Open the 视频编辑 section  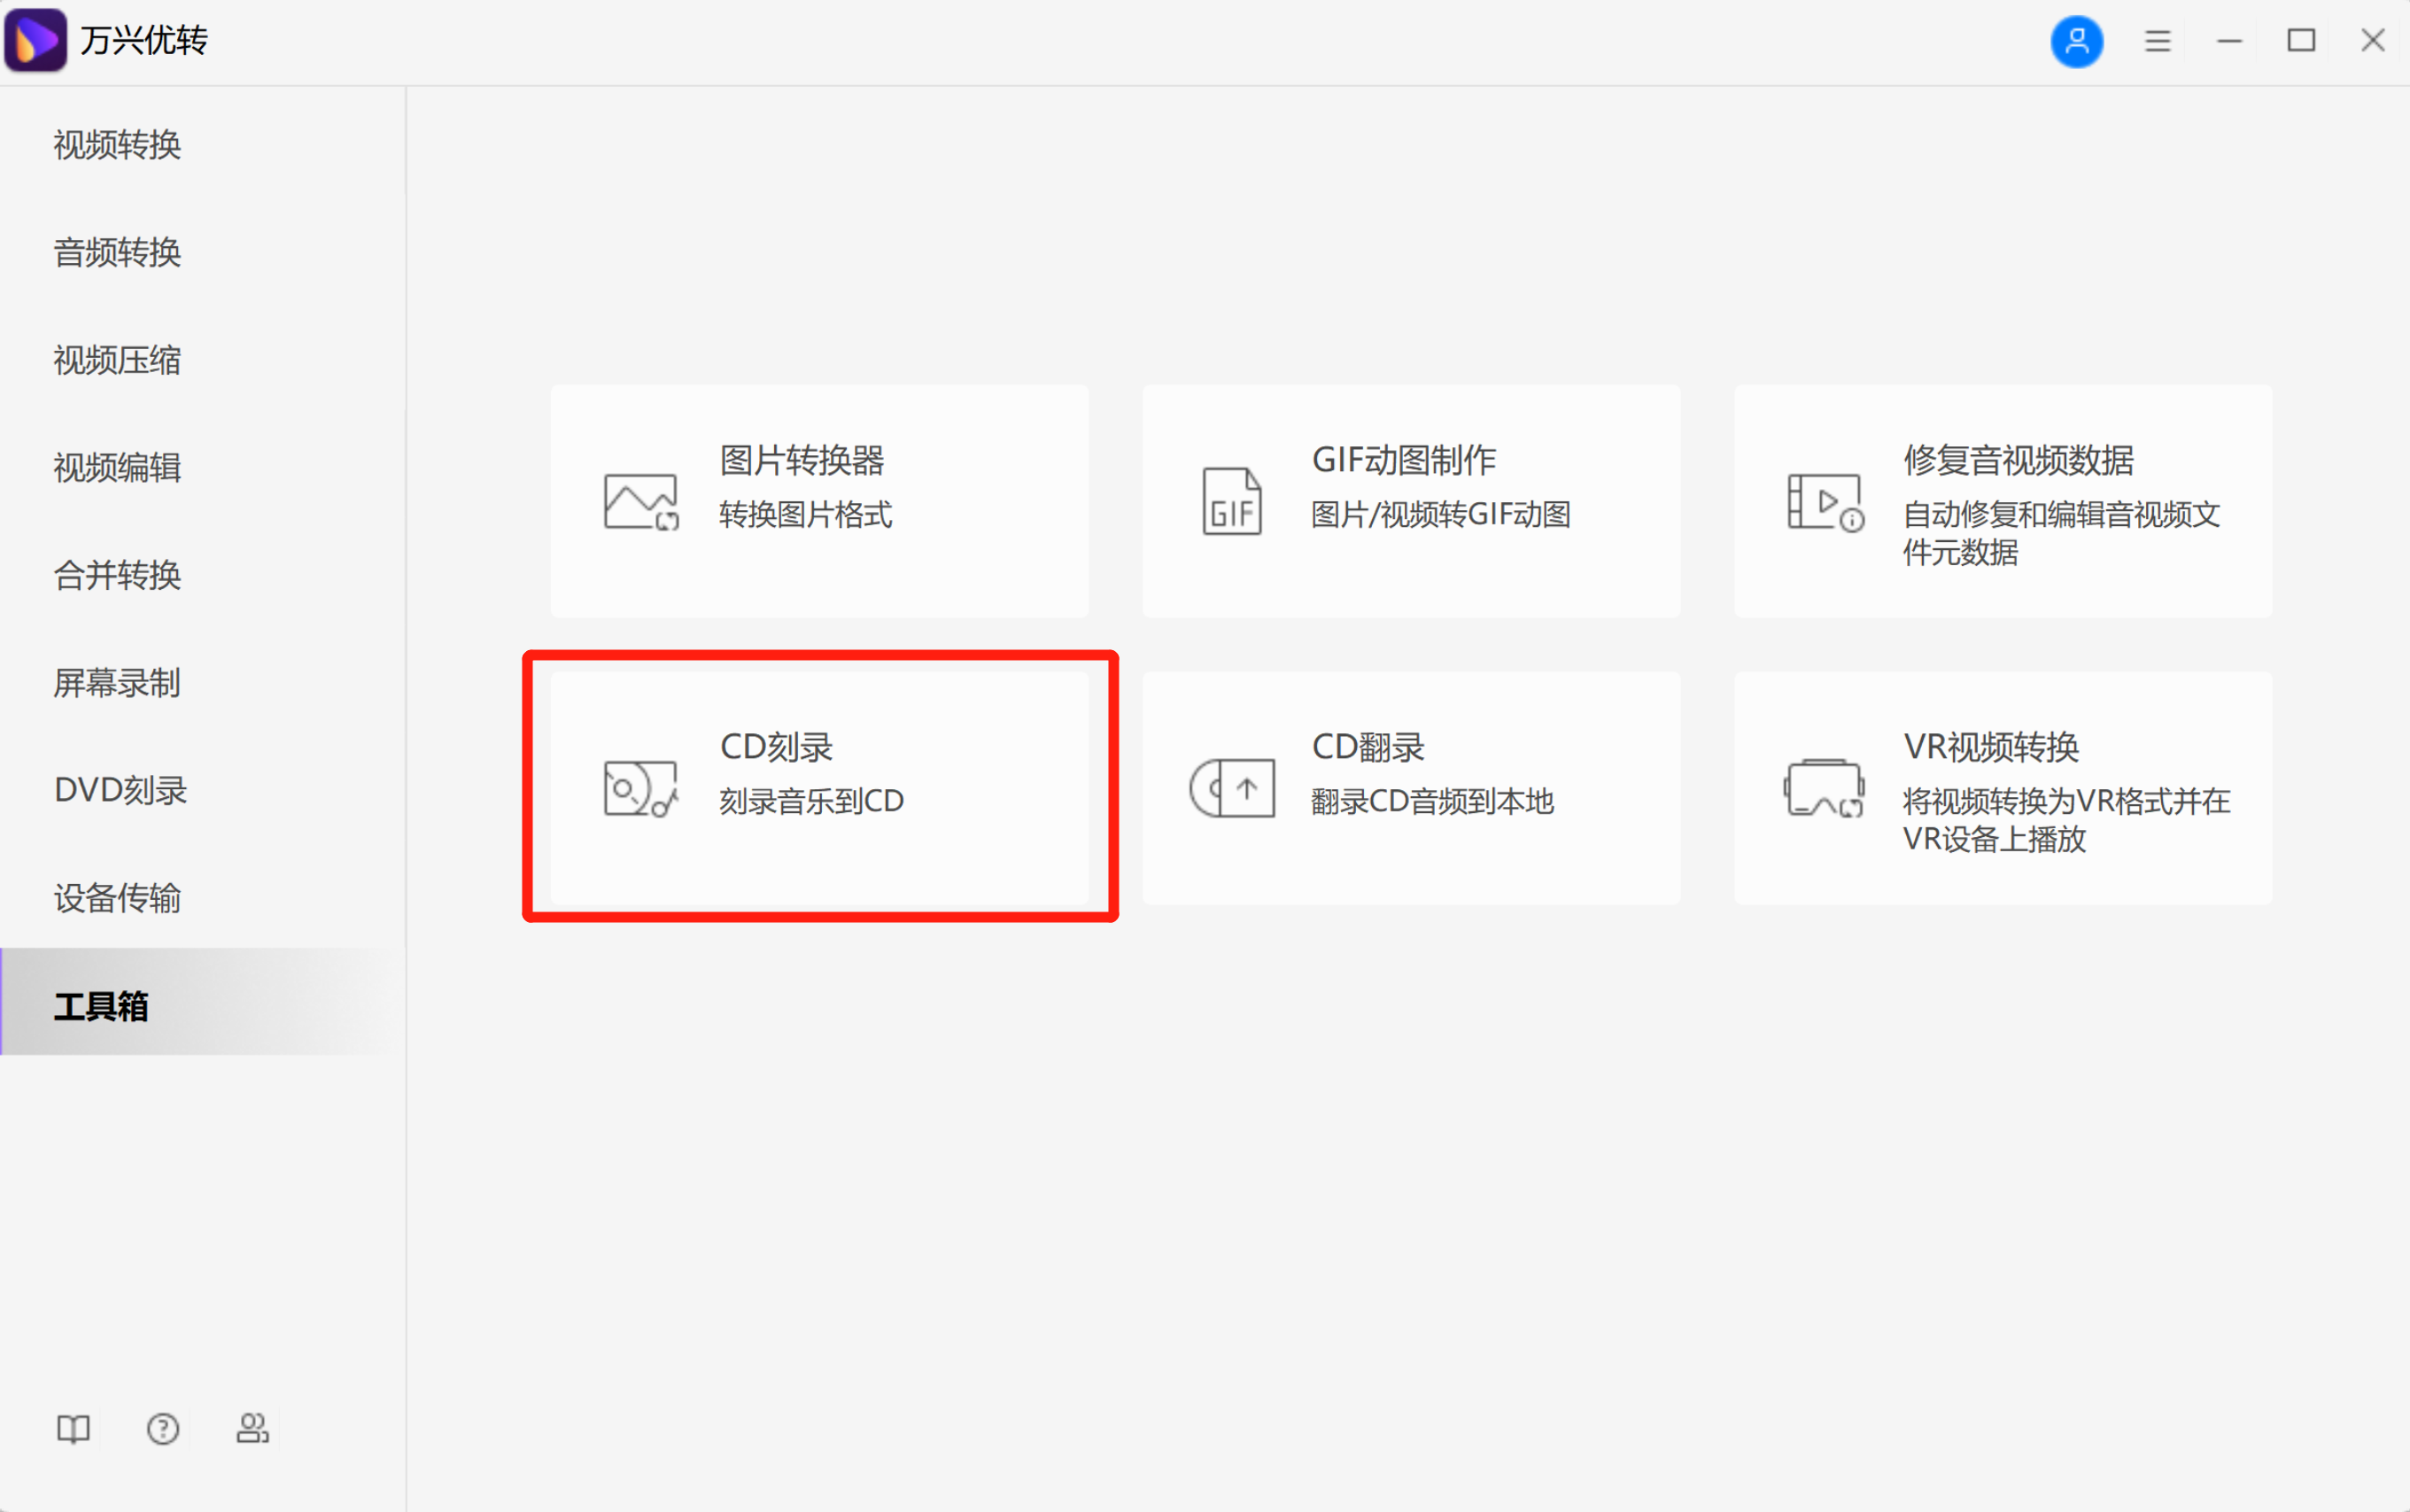point(117,468)
